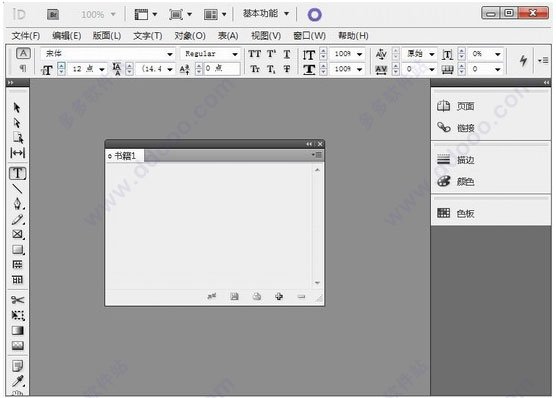This screenshot has width=556, height=398.
Task: Switch to character formatting controls (A)
Action: (x=23, y=54)
